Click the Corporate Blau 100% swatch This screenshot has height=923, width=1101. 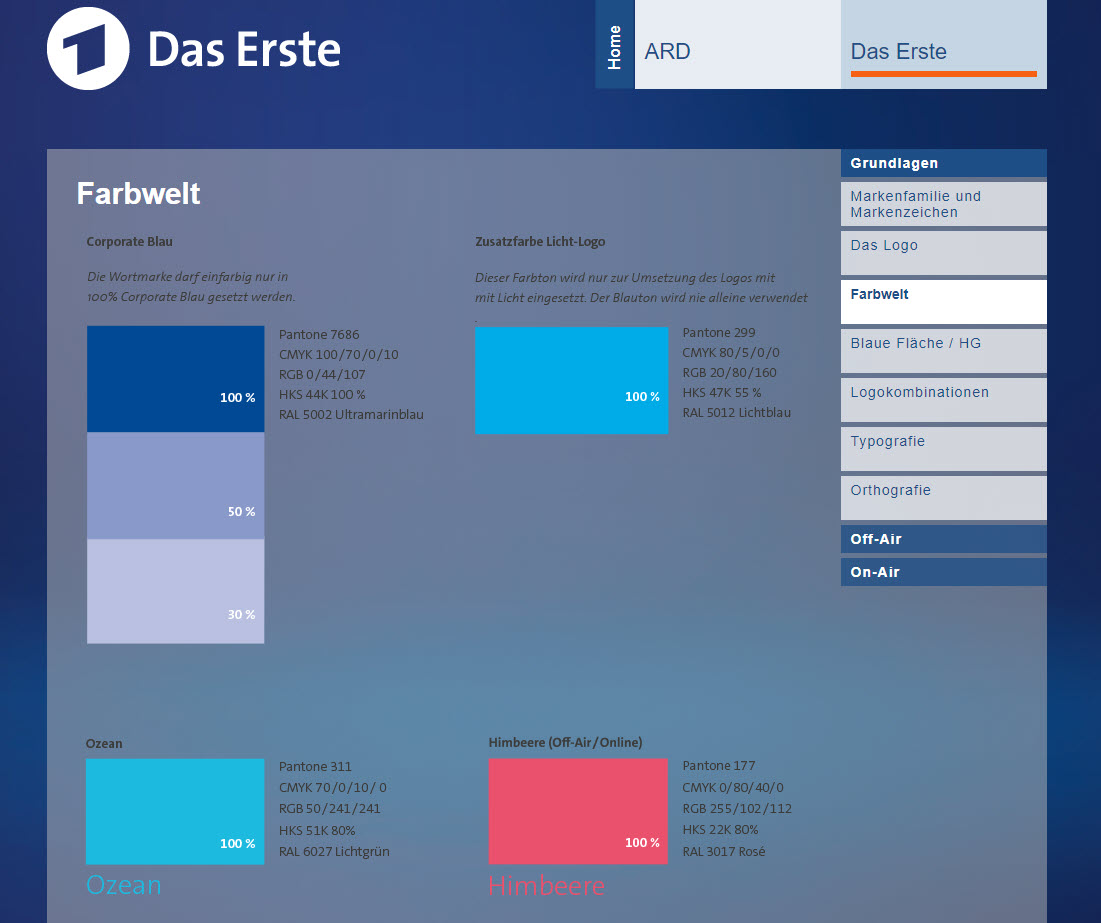click(x=175, y=379)
